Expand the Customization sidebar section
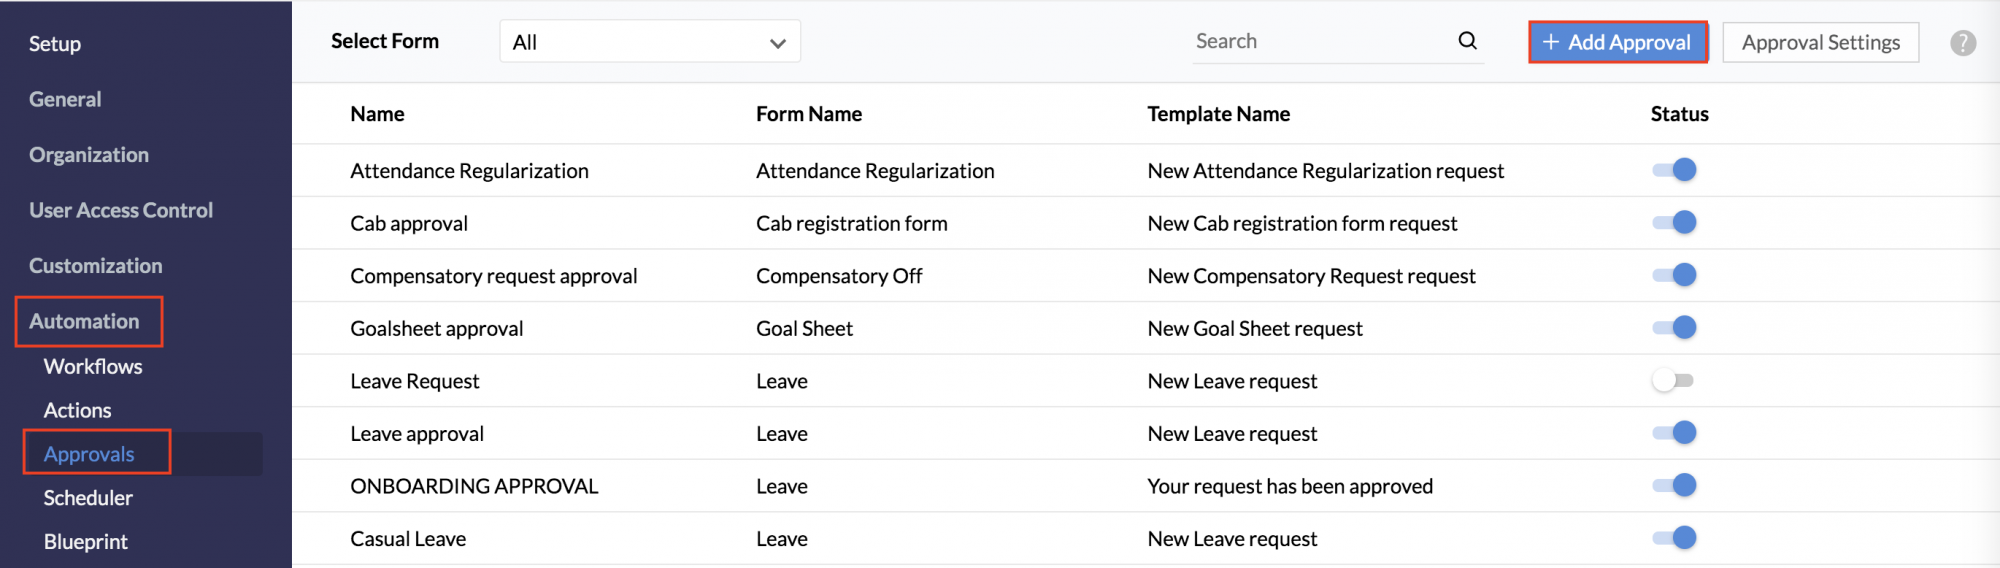 [96, 266]
